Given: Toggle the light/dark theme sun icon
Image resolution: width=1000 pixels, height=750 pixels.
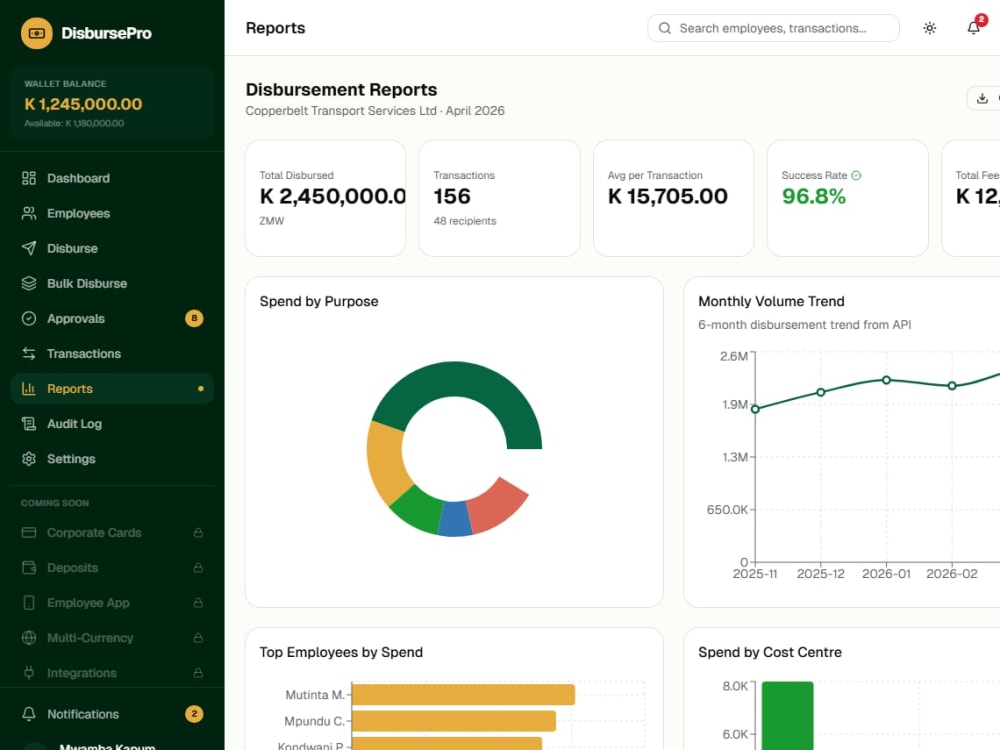Looking at the screenshot, I should pos(929,28).
